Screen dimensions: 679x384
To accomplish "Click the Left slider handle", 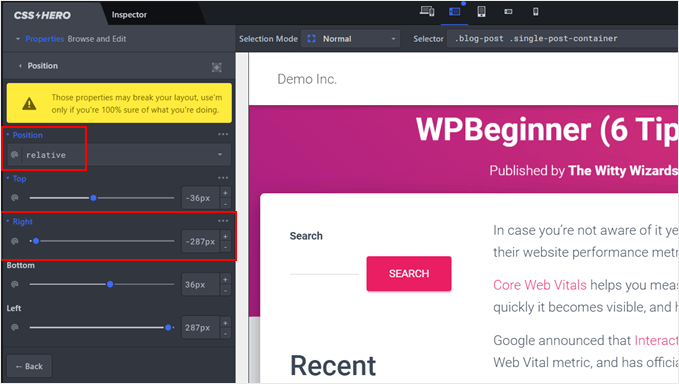I will tap(168, 327).
